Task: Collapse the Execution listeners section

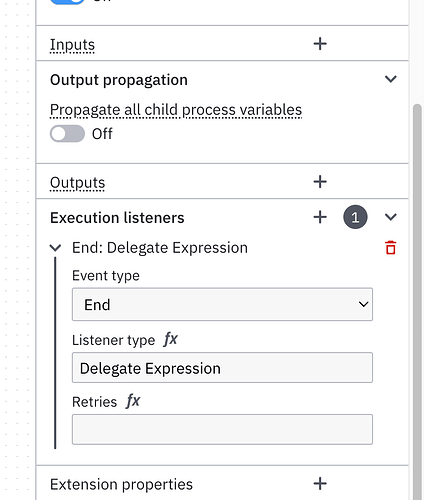Action: 391,217
